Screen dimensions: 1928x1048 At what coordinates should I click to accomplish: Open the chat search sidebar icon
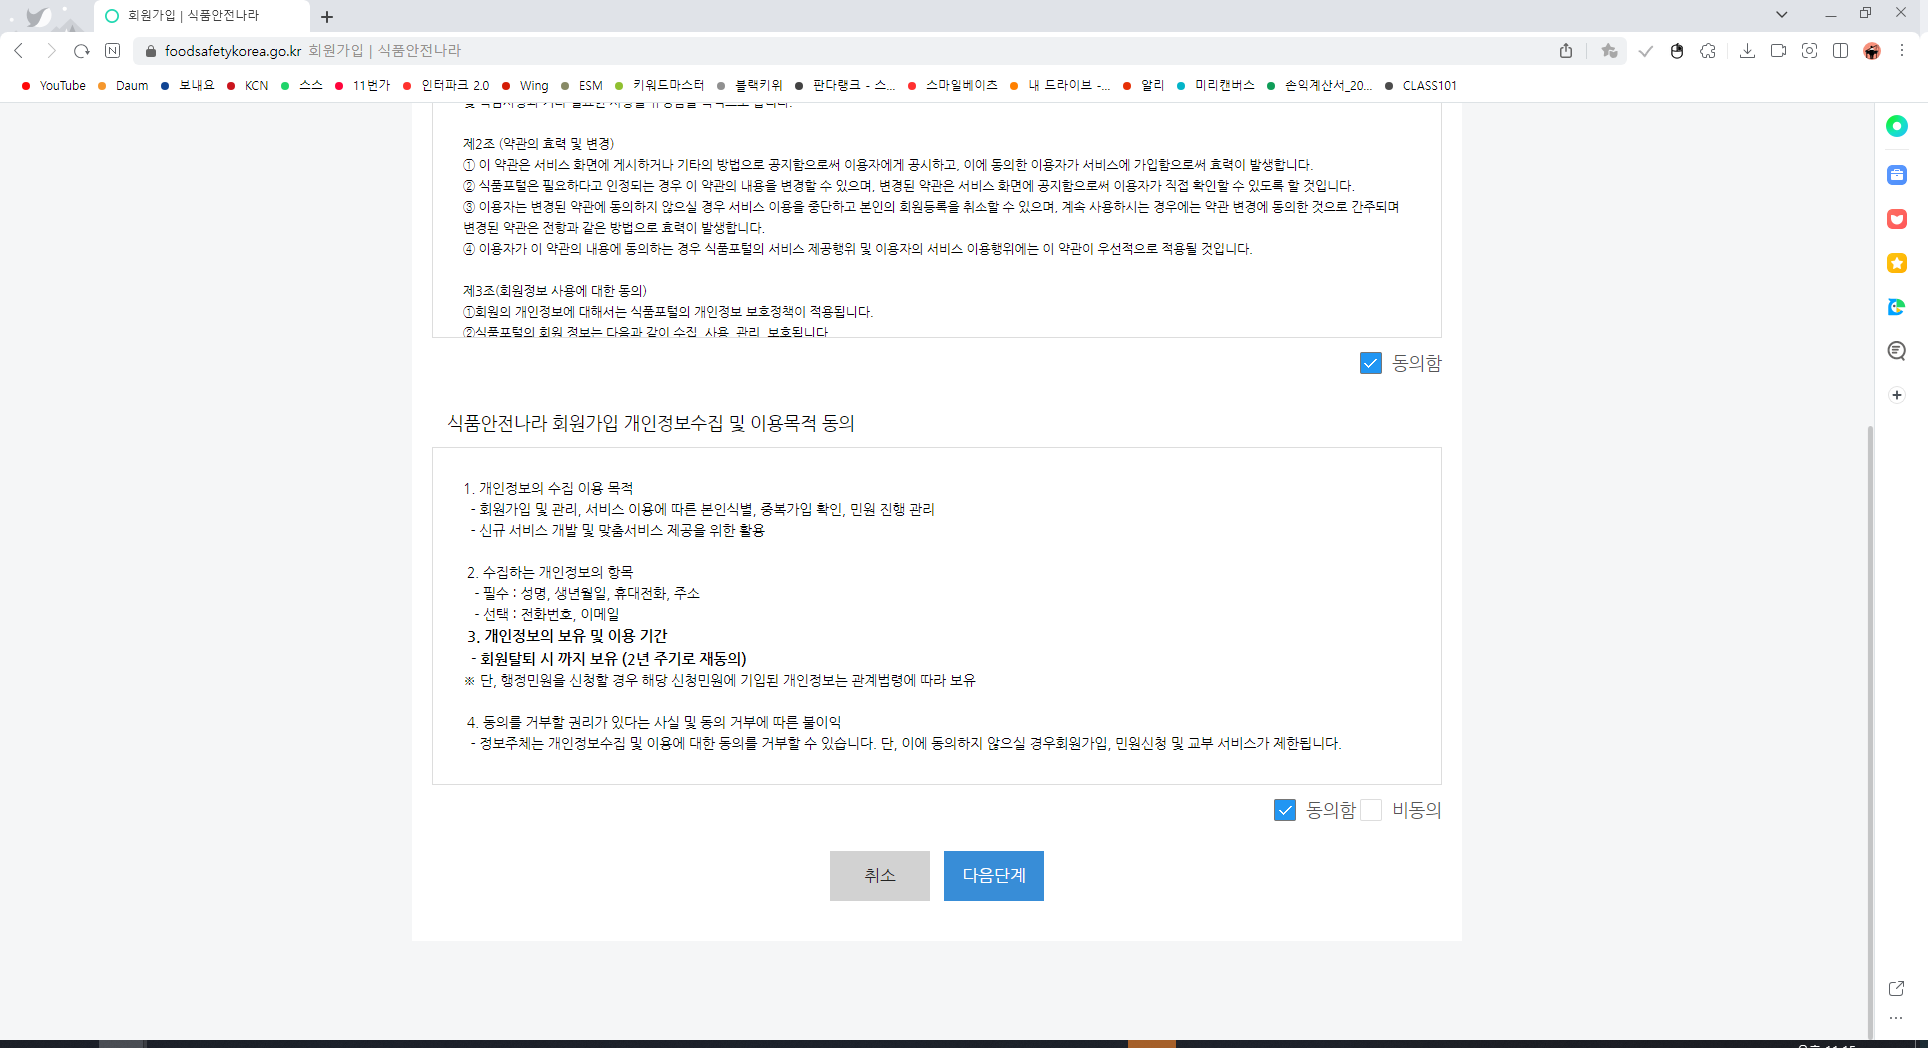coord(1897,351)
